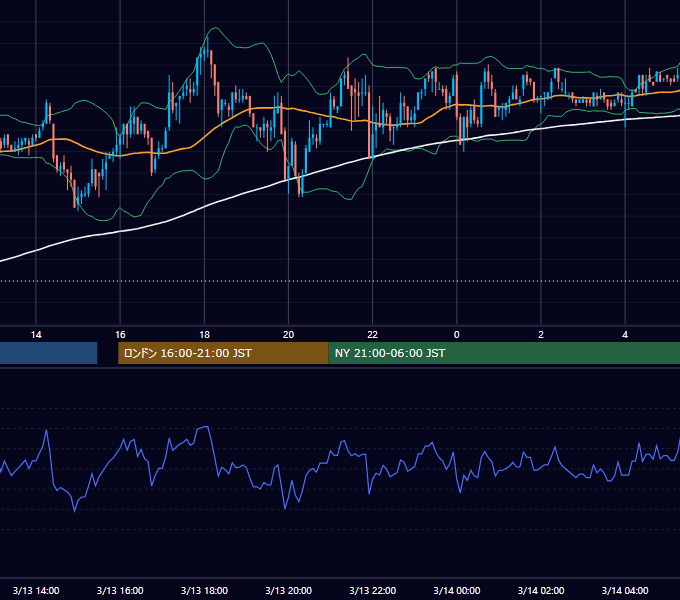Click hour label 22 on price chart axis

pos(373,335)
